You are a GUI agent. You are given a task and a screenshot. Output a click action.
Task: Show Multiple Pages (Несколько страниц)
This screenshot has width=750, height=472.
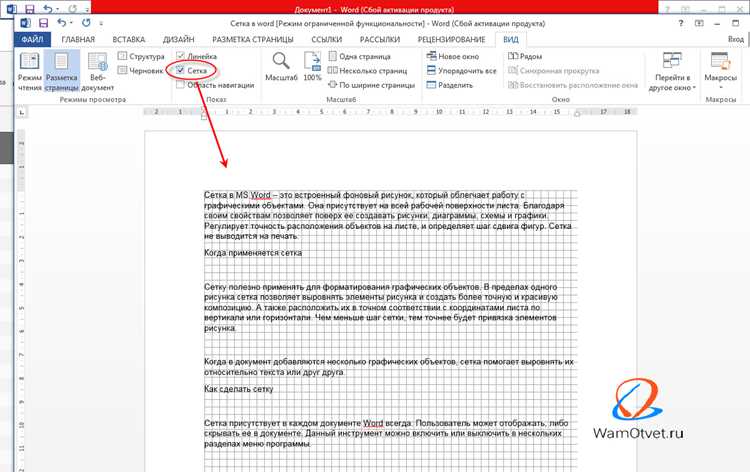(x=367, y=71)
